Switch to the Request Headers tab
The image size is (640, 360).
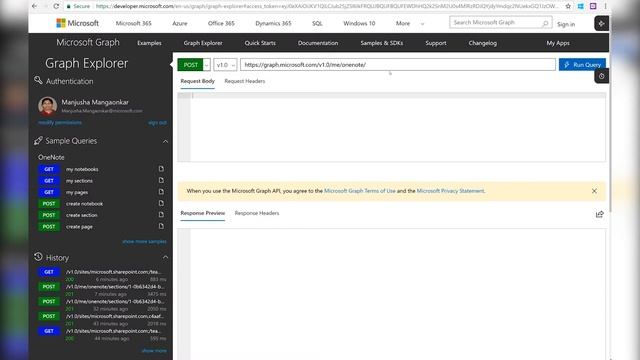point(244,81)
